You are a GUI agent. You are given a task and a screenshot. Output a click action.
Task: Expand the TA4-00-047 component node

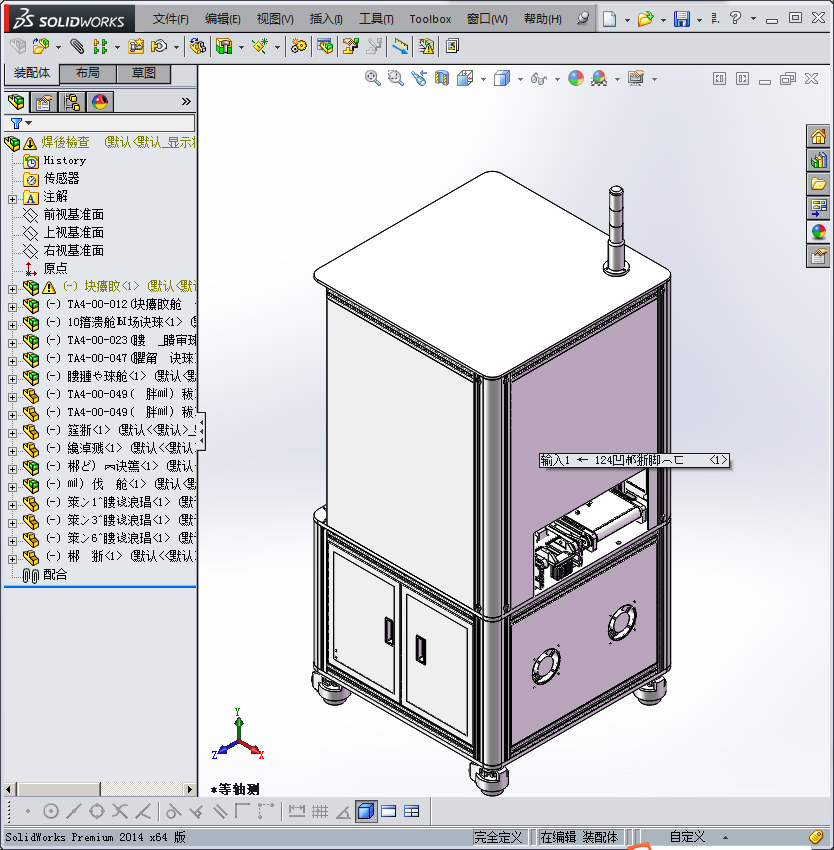coord(12,360)
